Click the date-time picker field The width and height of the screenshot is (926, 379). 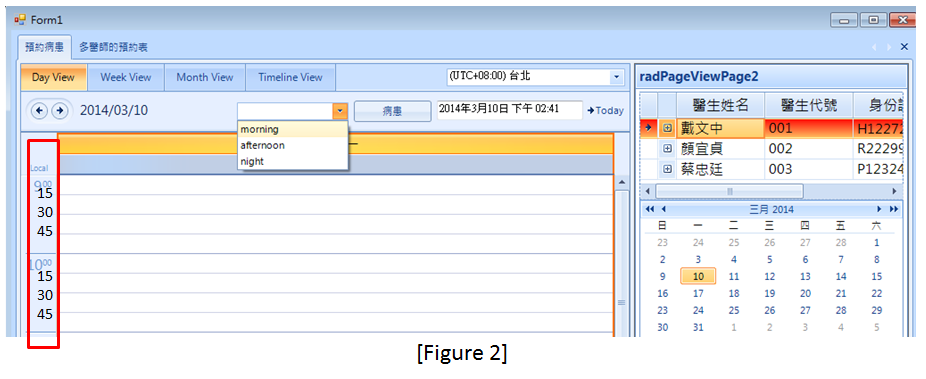[x=510, y=109]
